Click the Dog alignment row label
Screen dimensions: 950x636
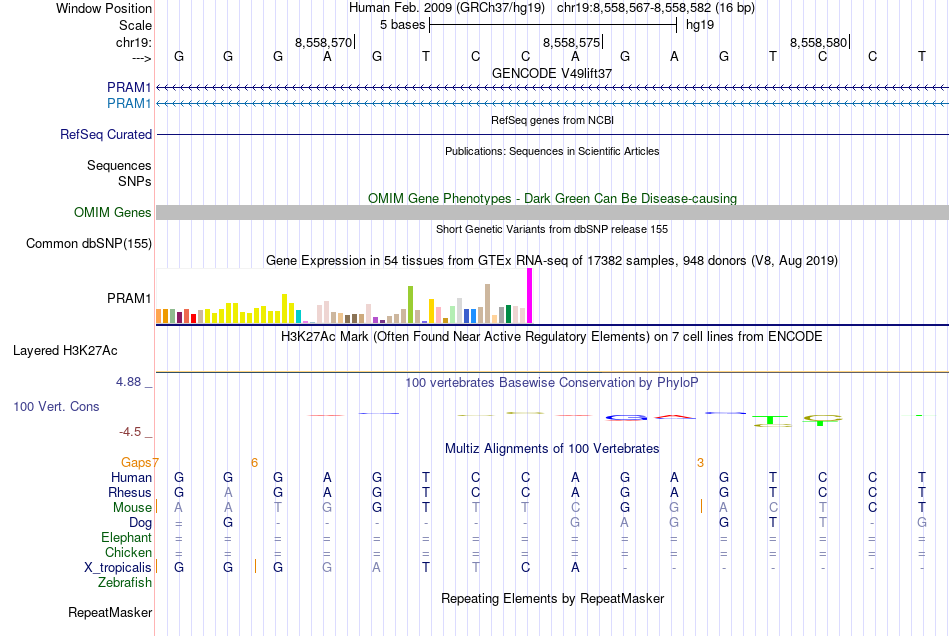(140, 523)
